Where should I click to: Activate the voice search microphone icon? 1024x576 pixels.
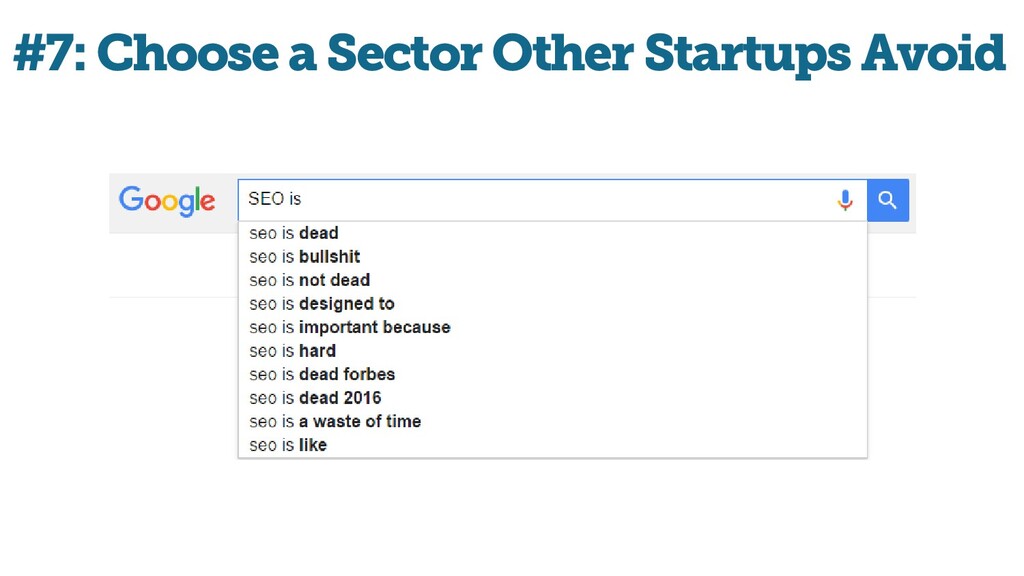click(845, 200)
